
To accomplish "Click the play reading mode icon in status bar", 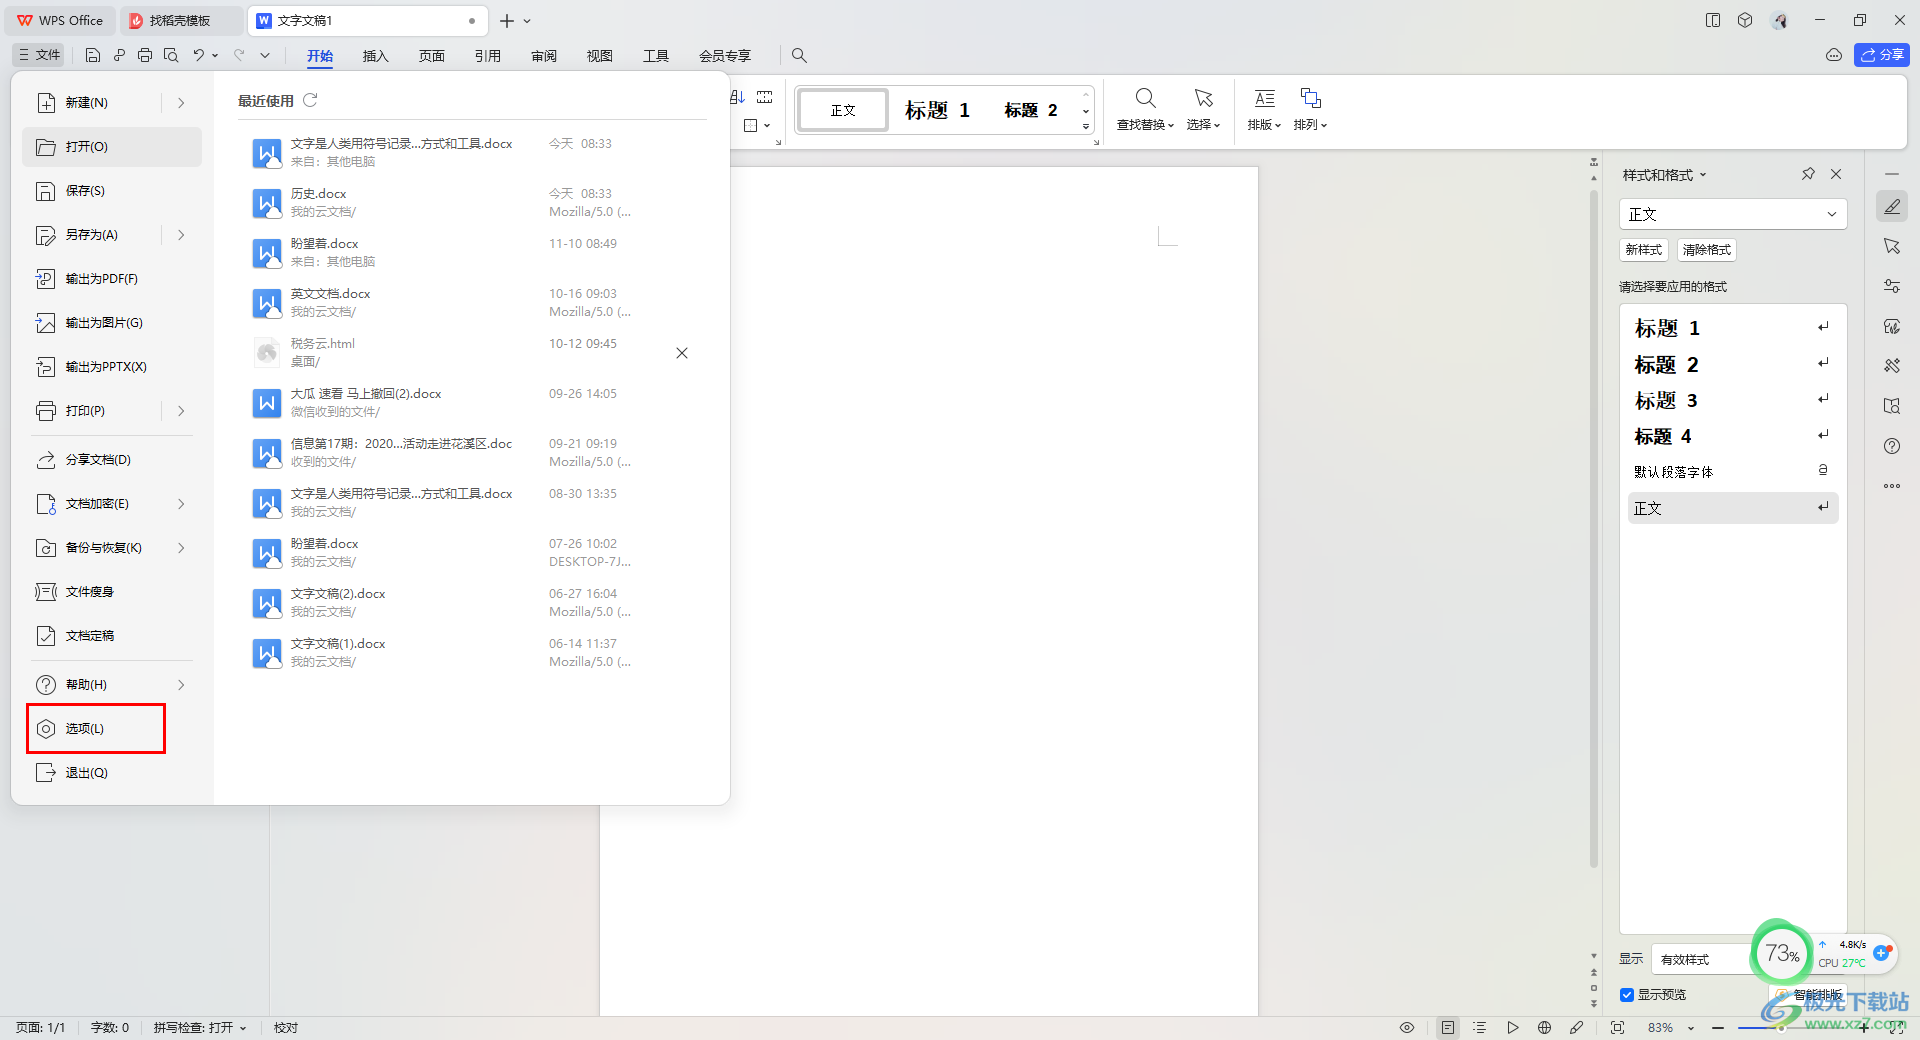I will pyautogui.click(x=1513, y=1027).
